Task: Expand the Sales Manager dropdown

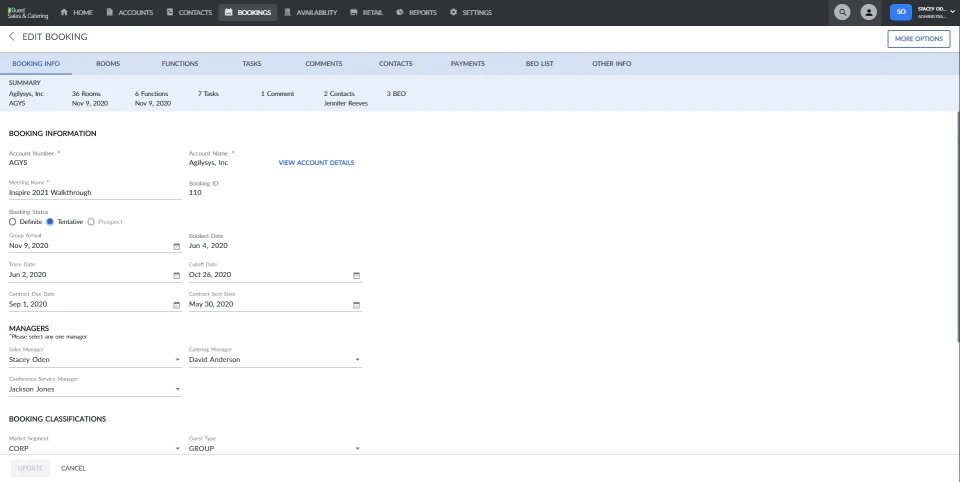Action: click(178, 360)
